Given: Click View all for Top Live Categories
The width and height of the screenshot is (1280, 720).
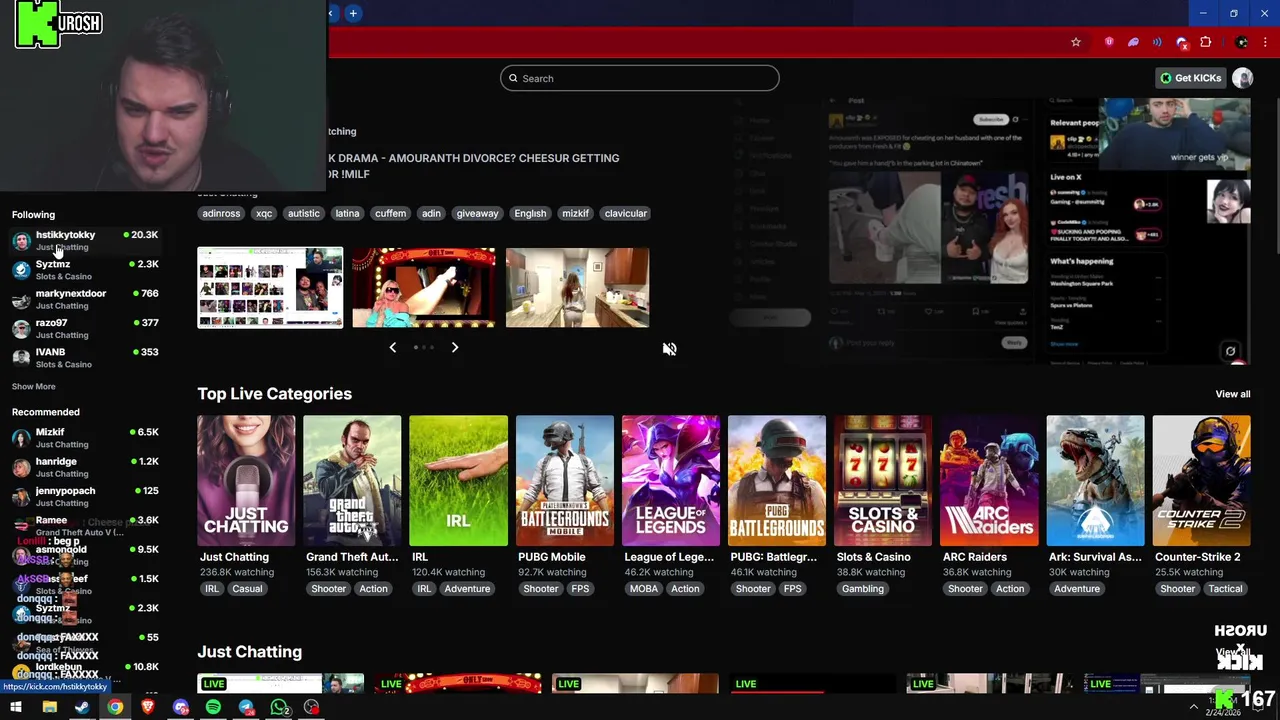Looking at the screenshot, I should 1232,394.
